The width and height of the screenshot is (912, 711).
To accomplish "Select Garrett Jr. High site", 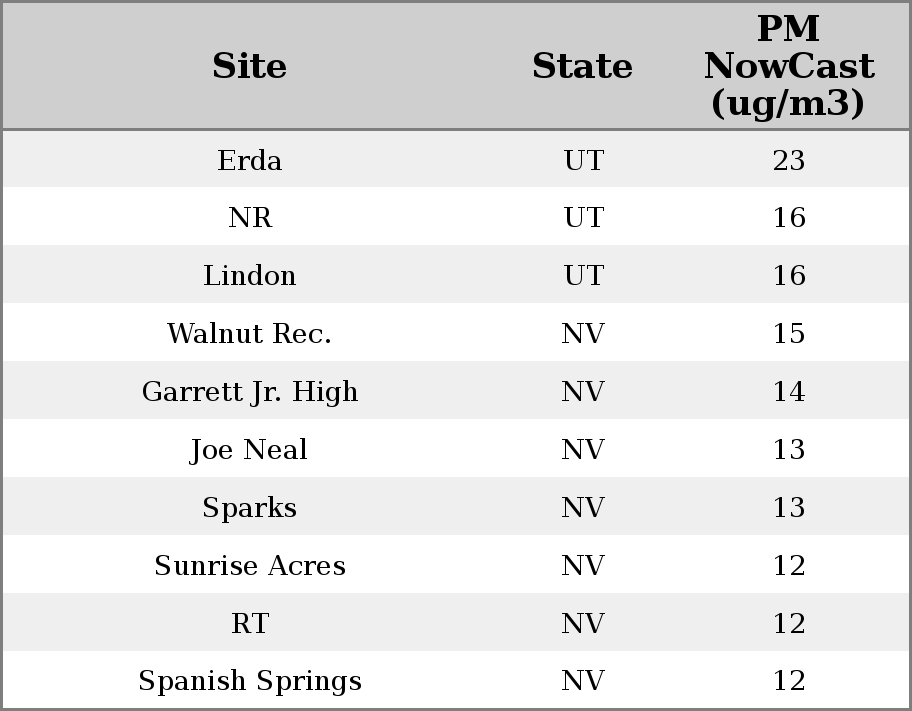I will (x=250, y=392).
